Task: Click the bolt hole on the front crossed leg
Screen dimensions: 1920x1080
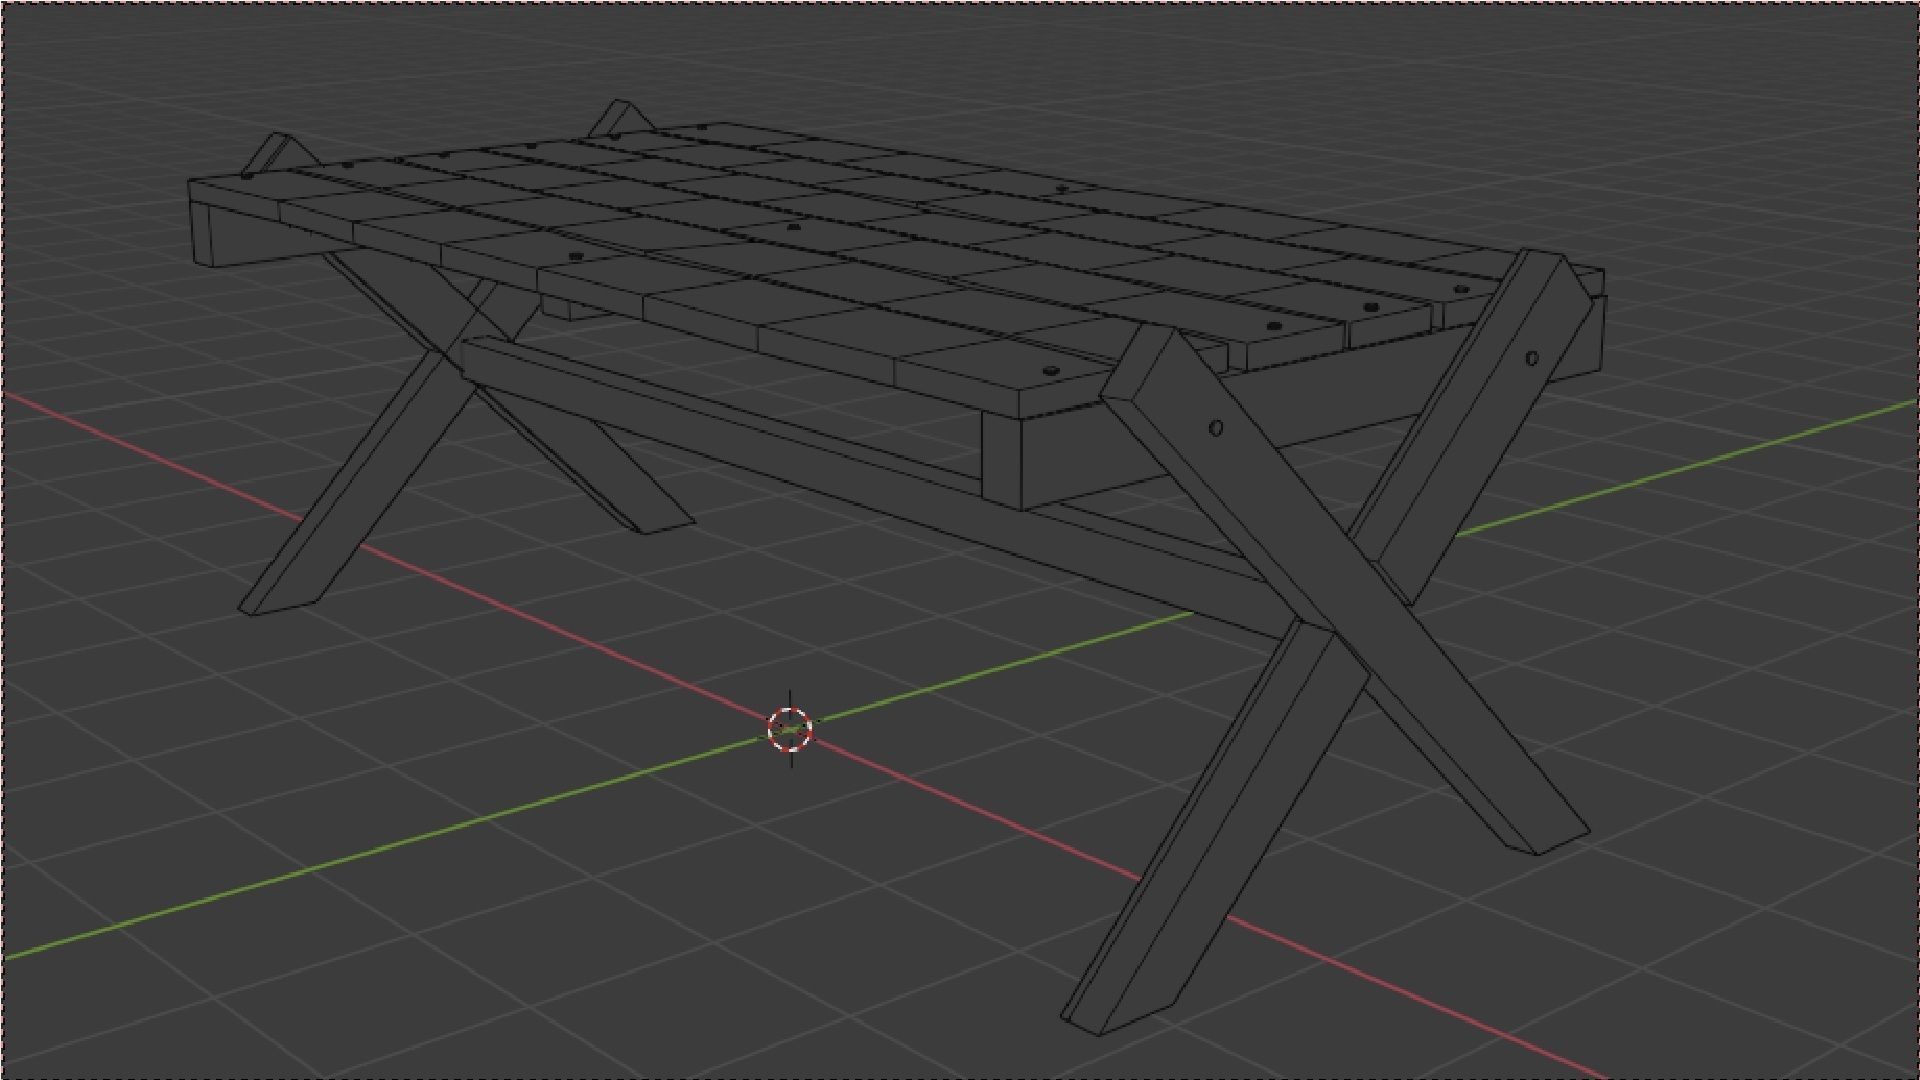Action: point(1216,428)
